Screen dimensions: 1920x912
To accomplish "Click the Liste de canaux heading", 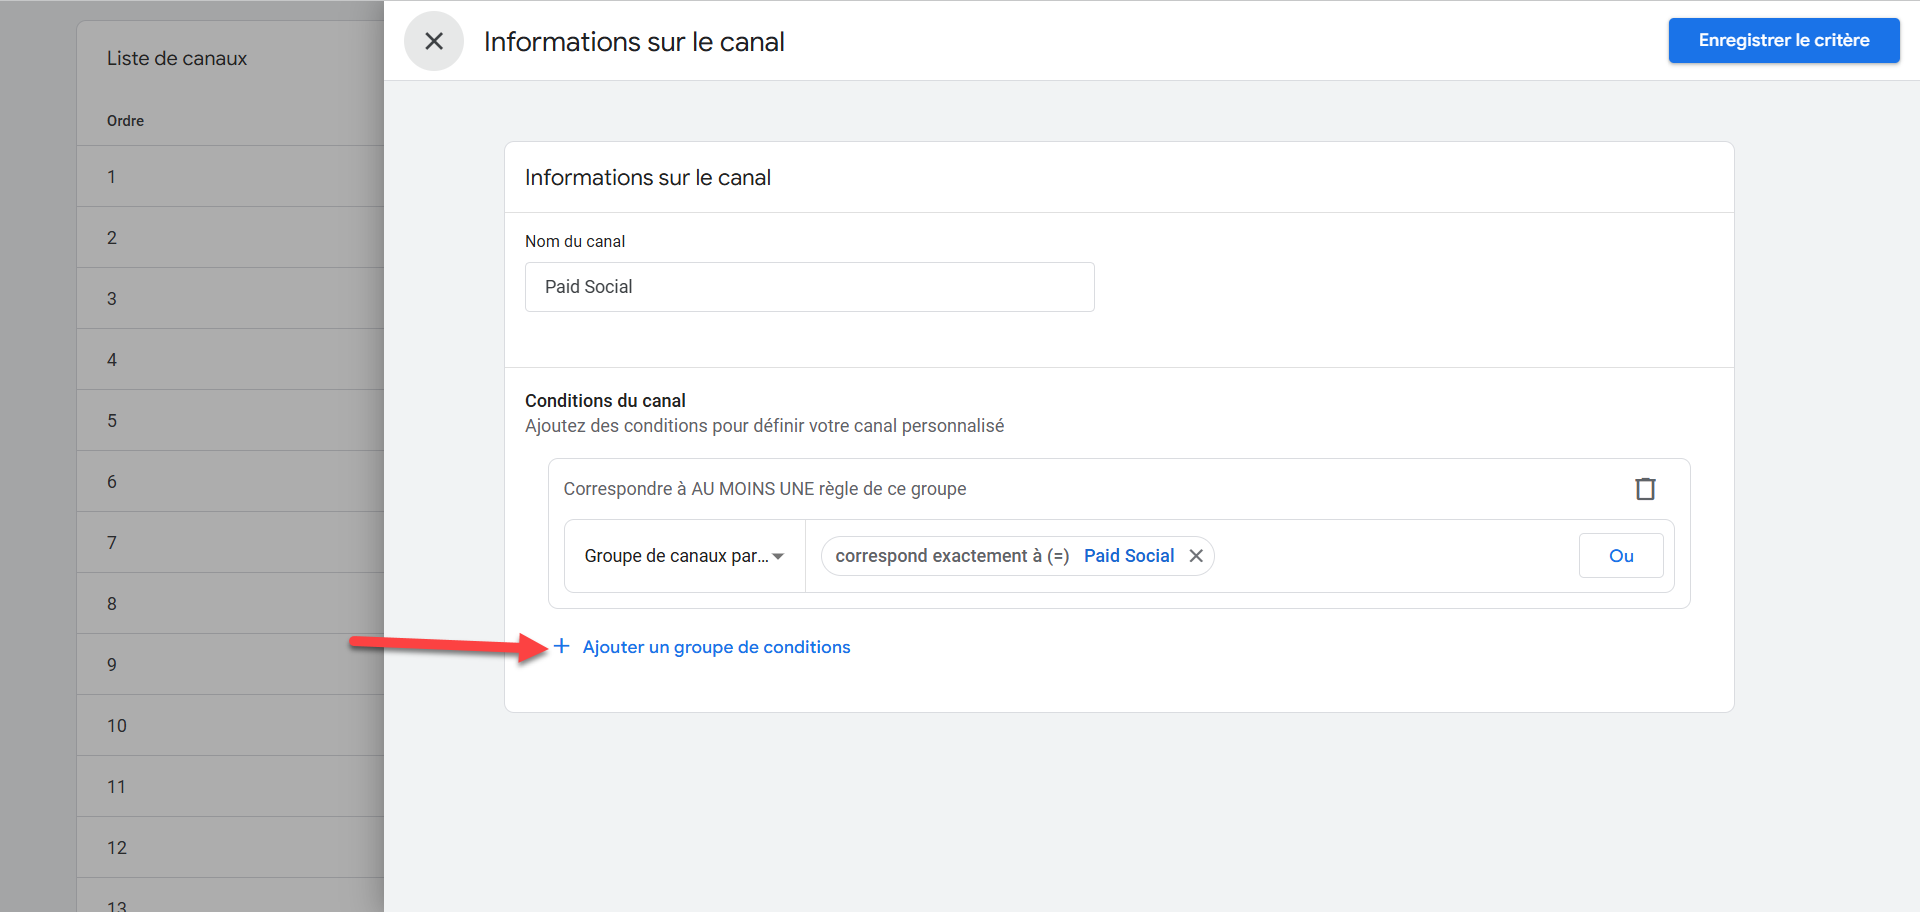I will (177, 58).
